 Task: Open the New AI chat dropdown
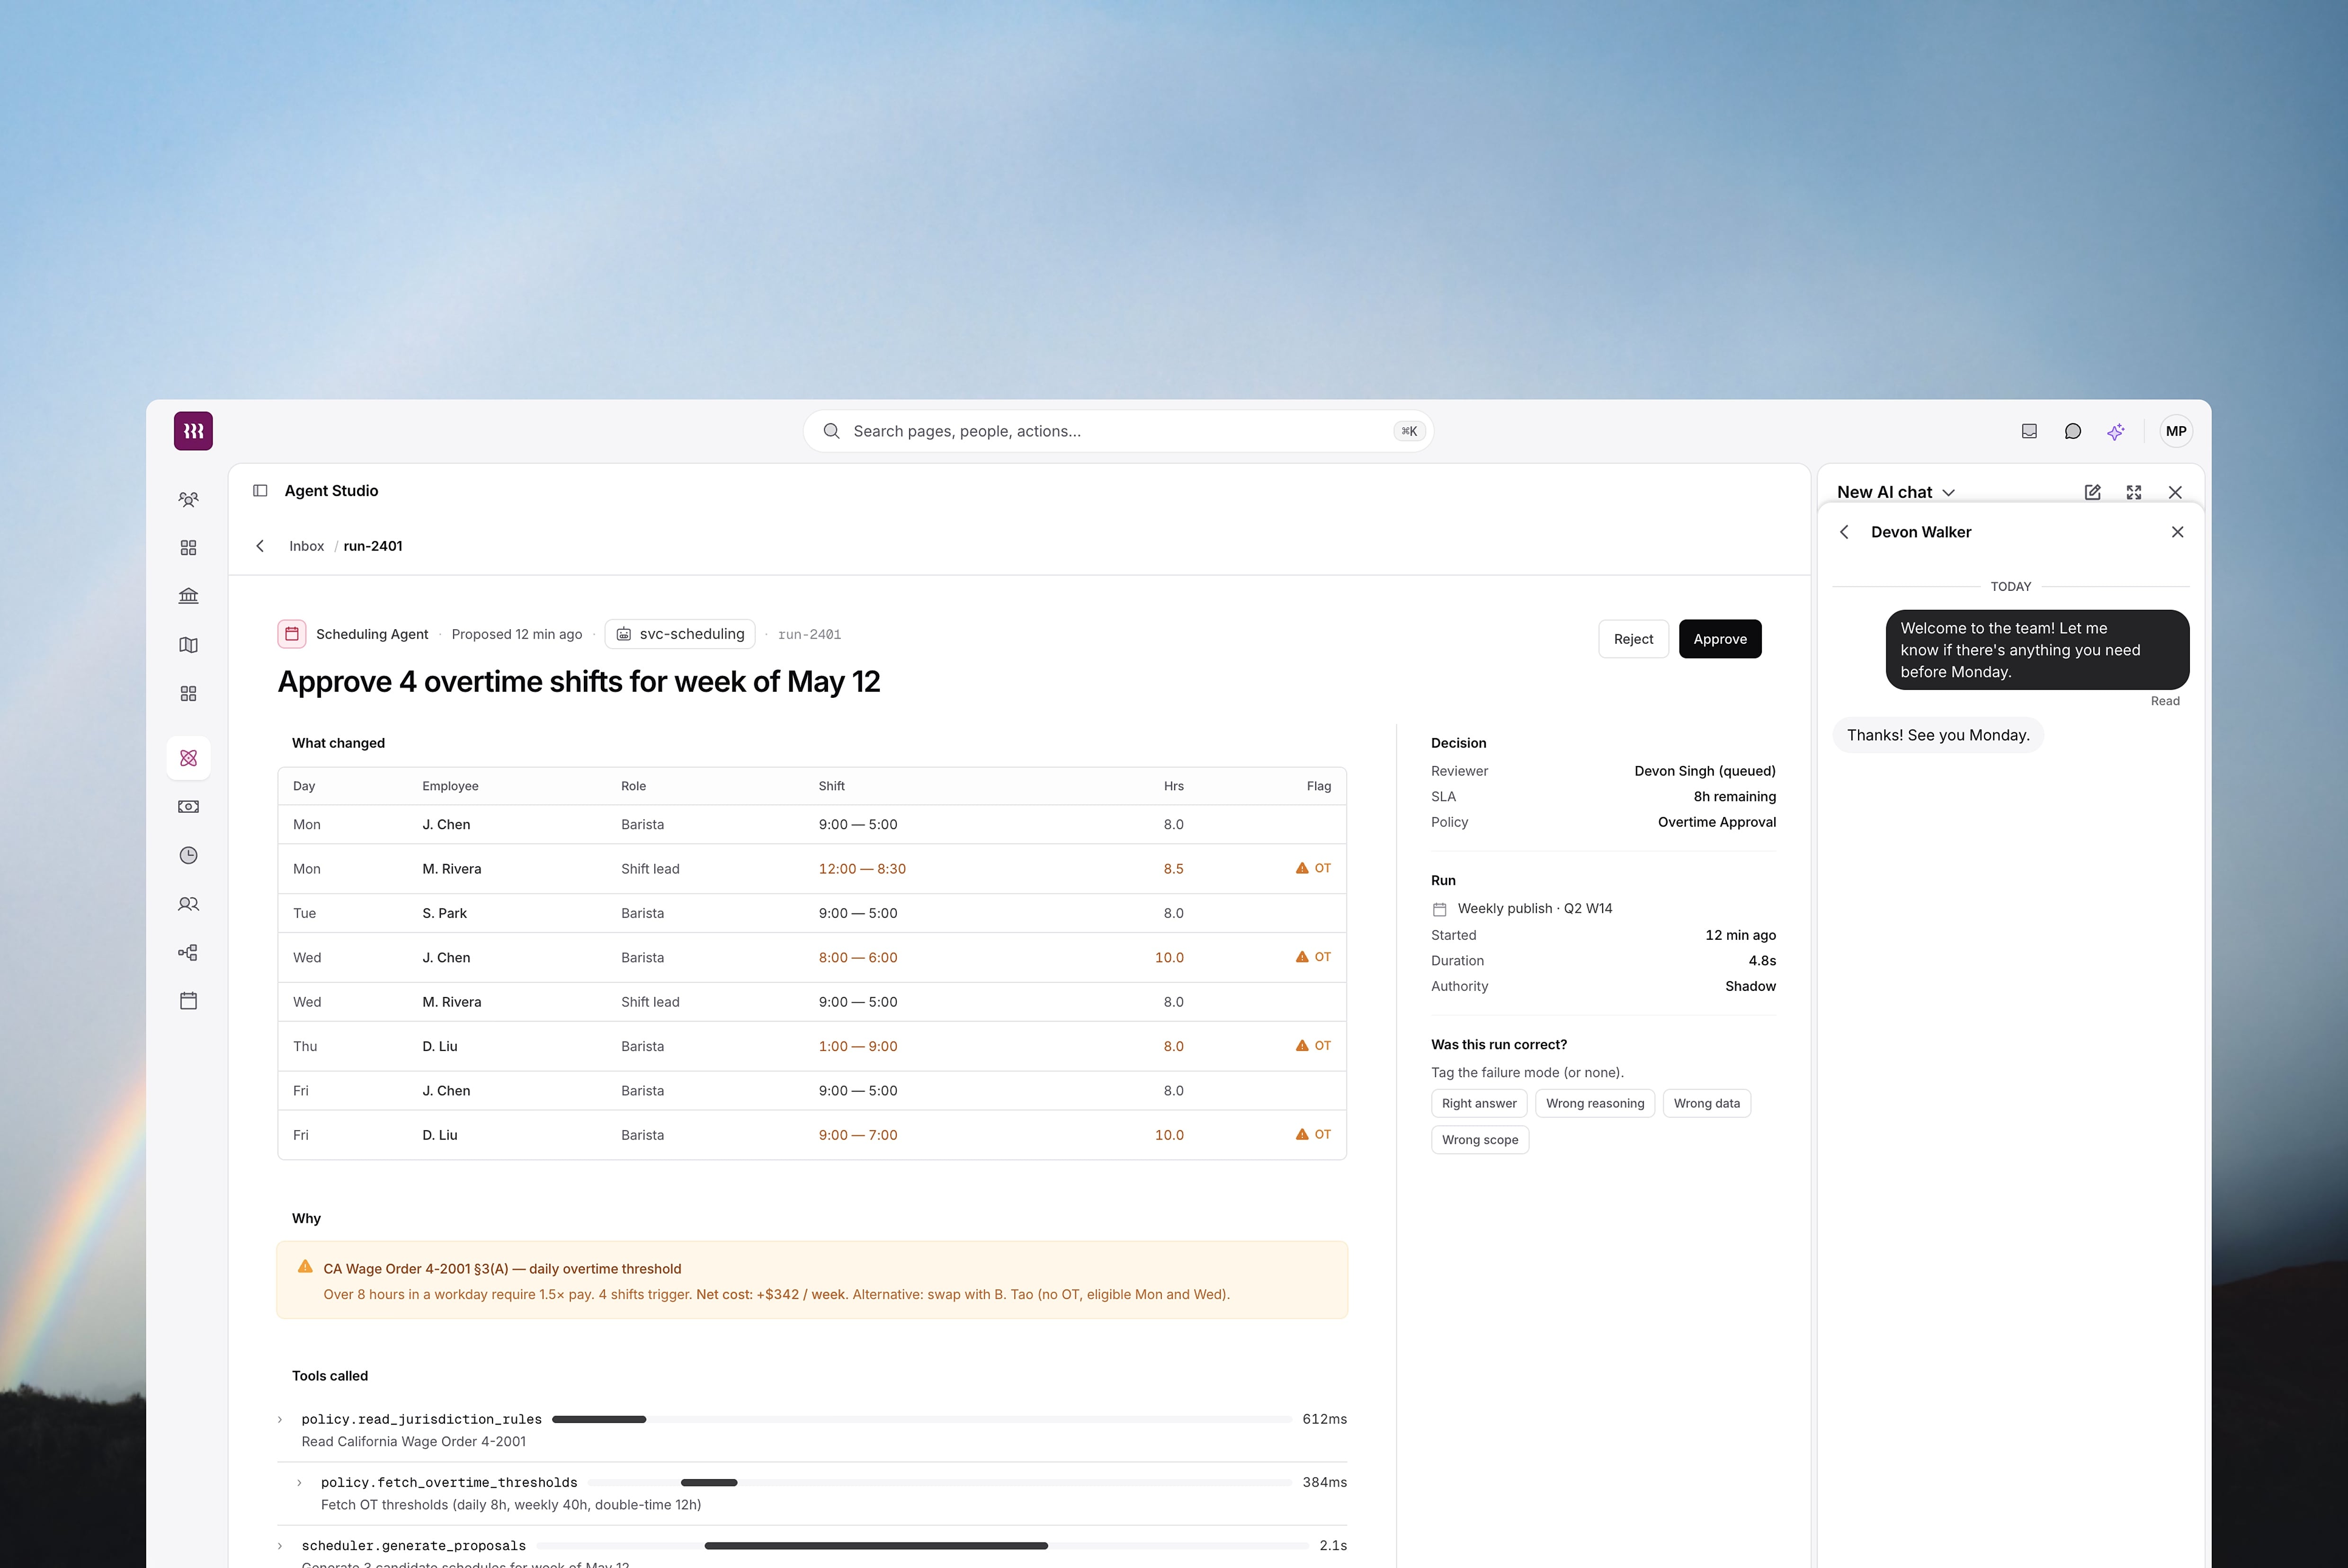tap(1895, 492)
